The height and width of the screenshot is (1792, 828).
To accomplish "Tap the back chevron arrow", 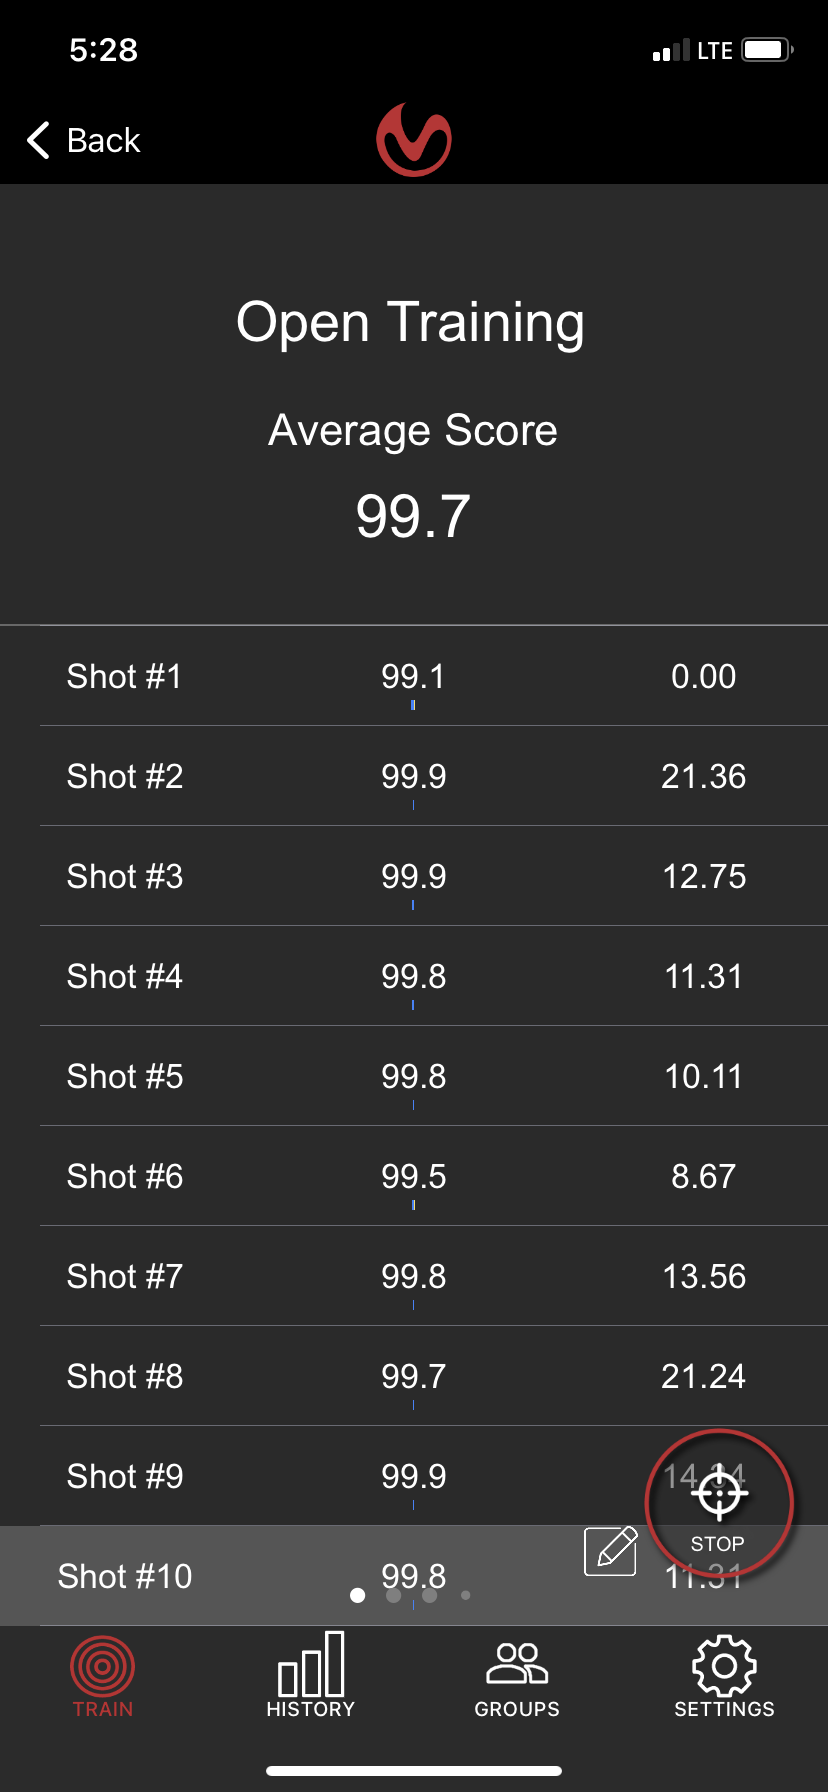I will point(38,140).
